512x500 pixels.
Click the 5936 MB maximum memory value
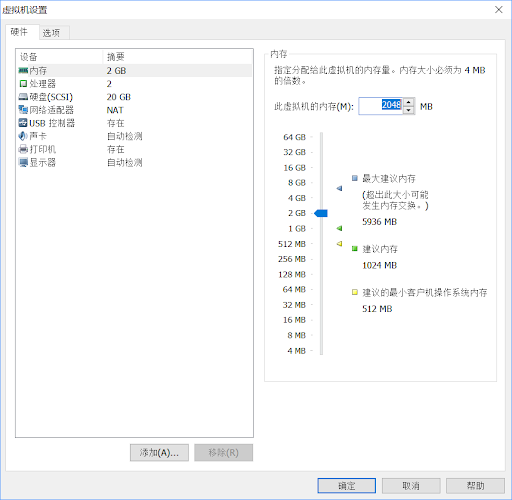[x=379, y=222]
